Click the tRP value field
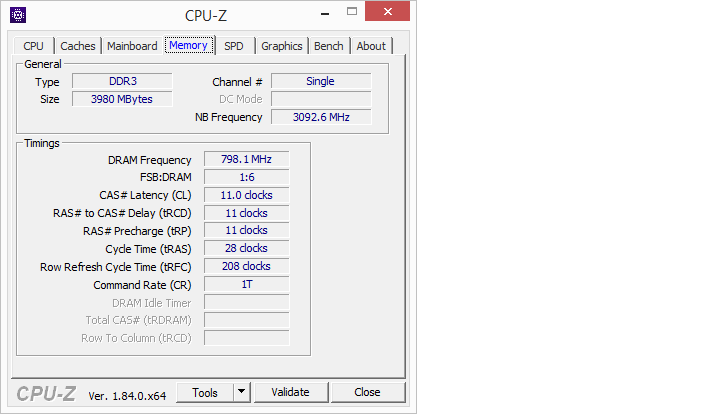 point(247,230)
